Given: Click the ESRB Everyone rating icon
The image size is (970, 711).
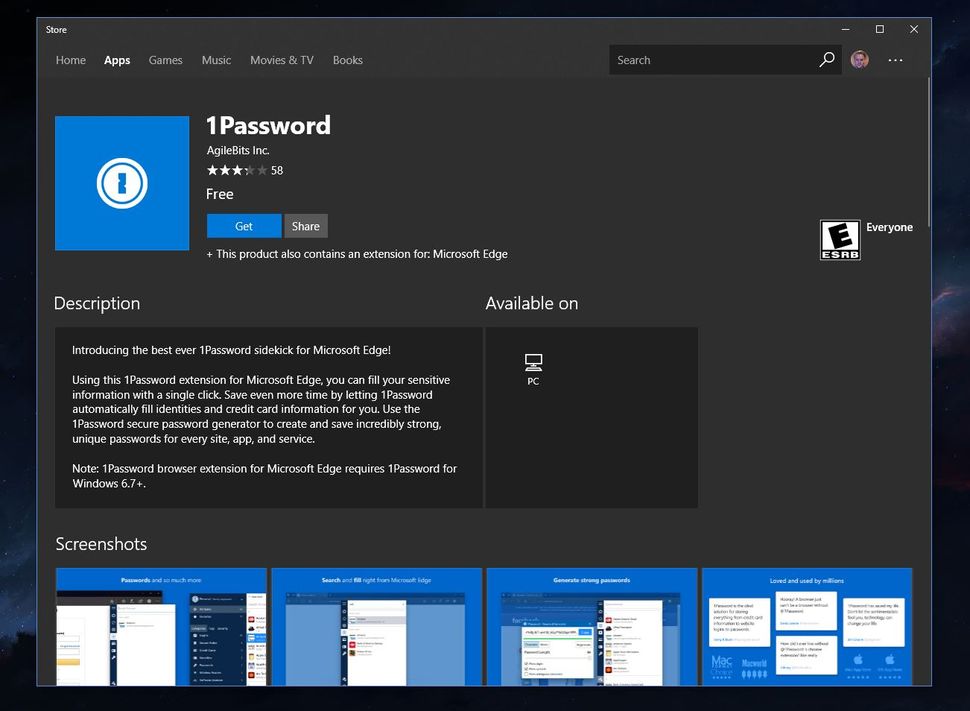Looking at the screenshot, I should (x=840, y=240).
